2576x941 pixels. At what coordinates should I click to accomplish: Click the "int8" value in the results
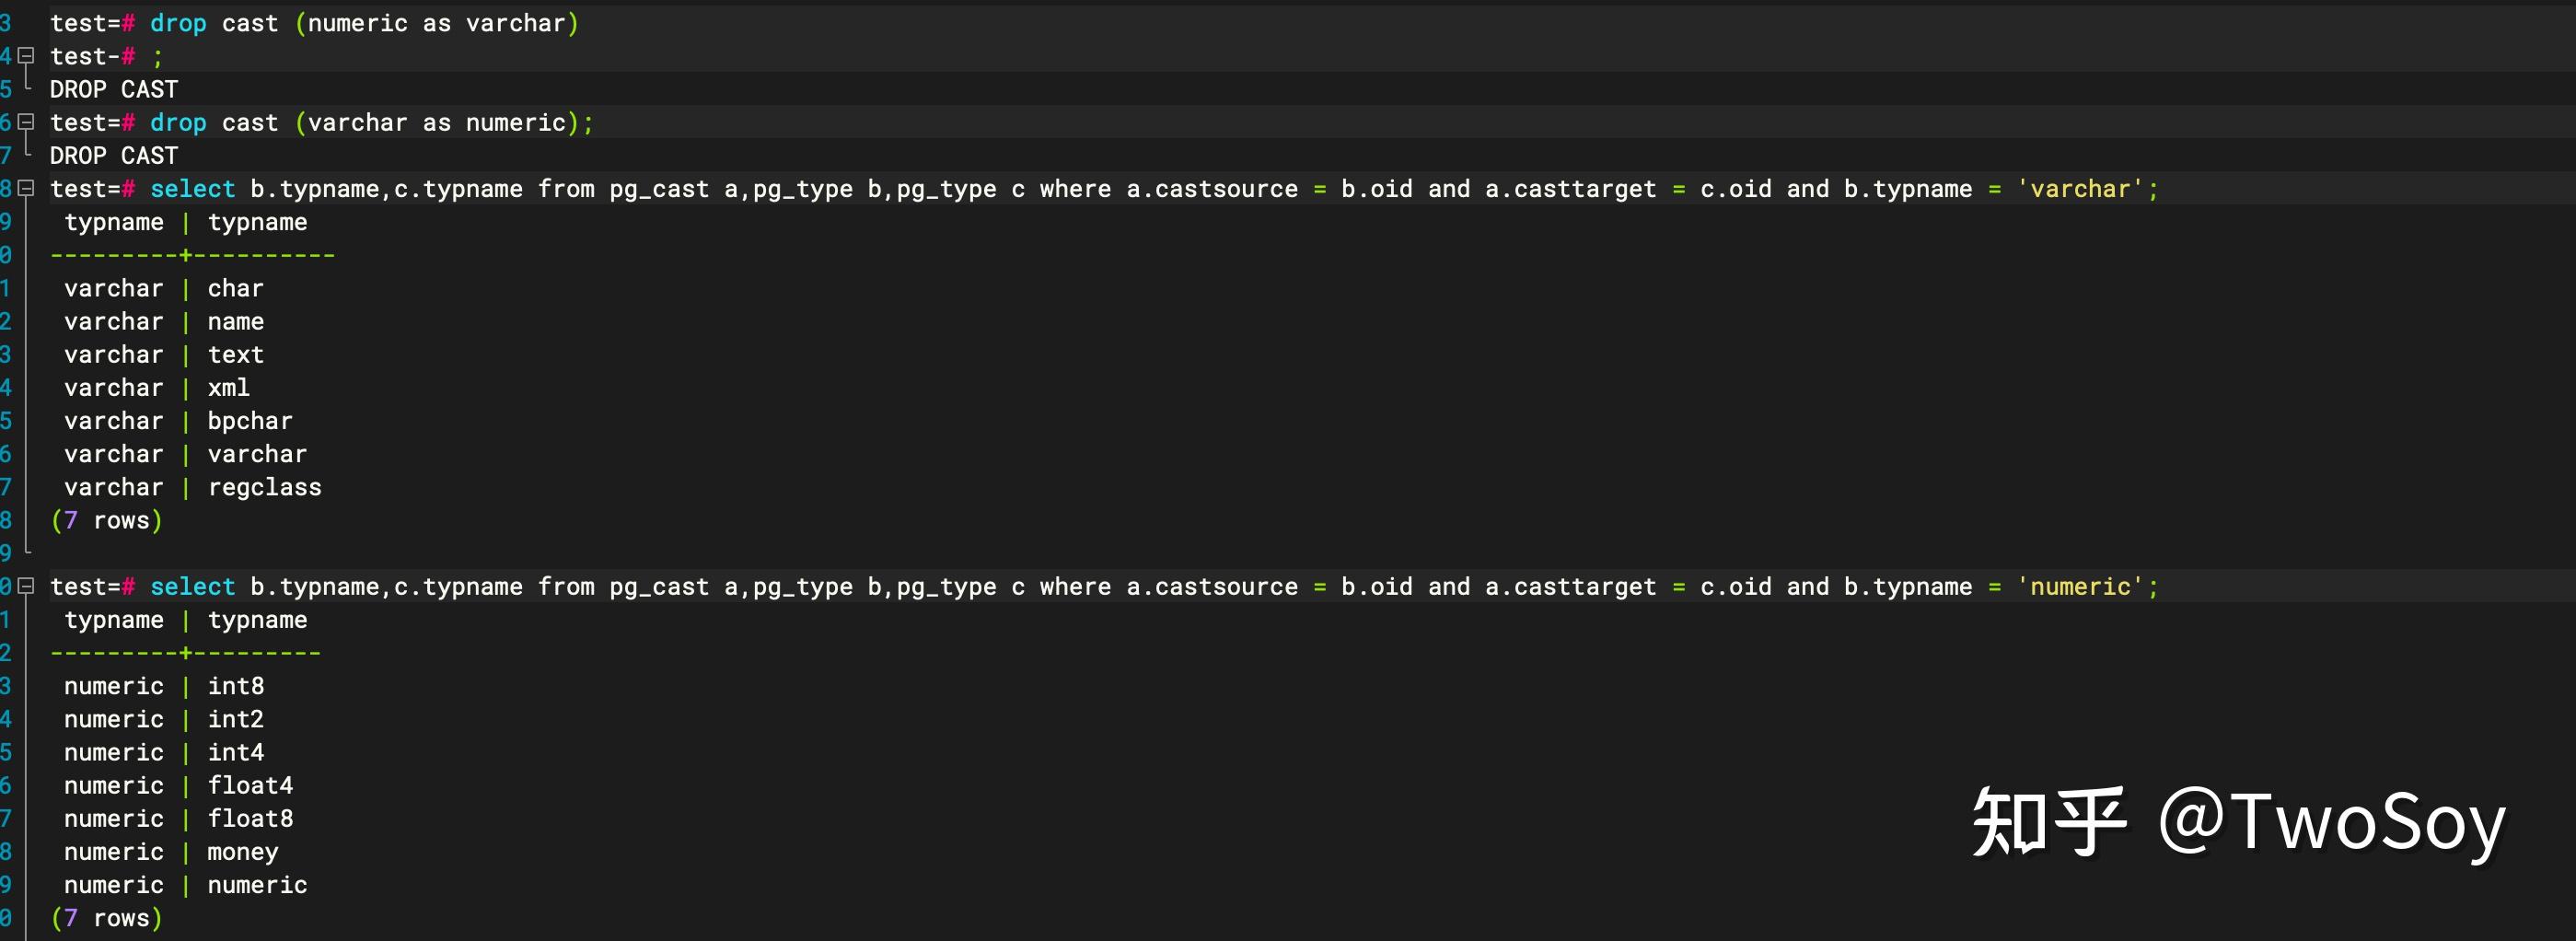tap(235, 686)
